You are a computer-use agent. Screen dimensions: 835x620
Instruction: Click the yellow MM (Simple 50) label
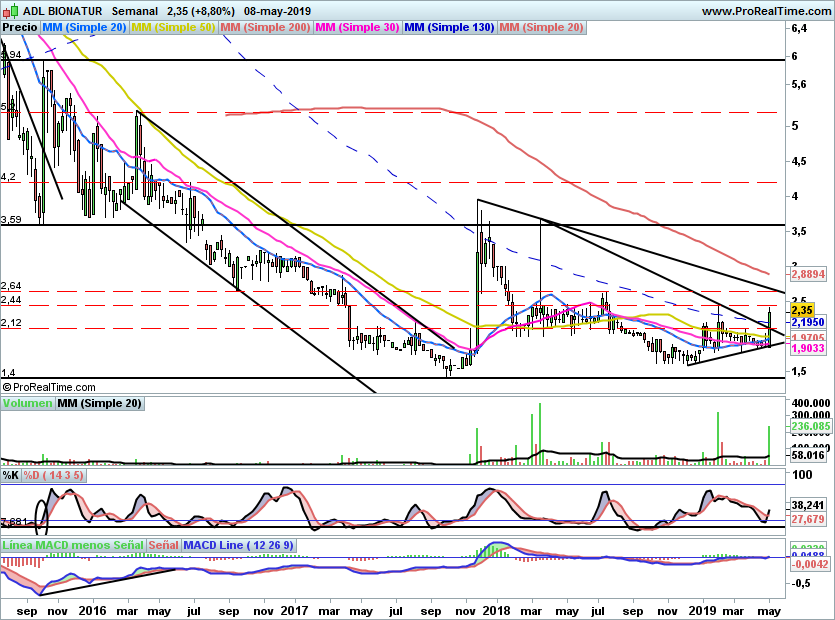coord(173,27)
